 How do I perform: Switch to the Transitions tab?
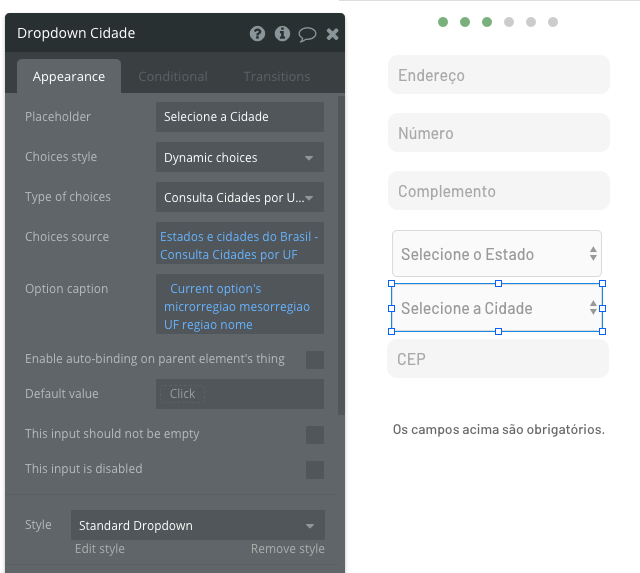tap(277, 77)
